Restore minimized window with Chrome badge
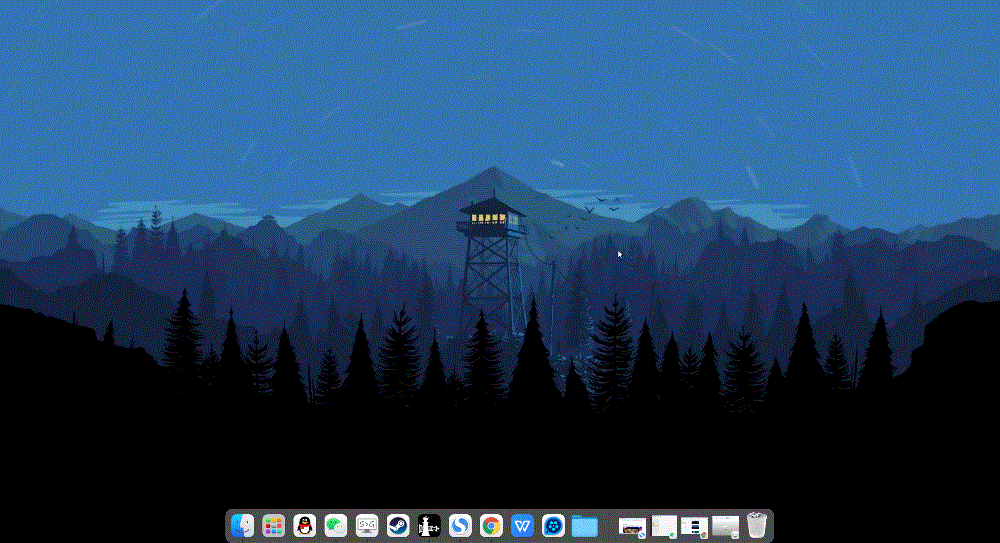Viewport: 1000px width, 543px height. coord(695,527)
